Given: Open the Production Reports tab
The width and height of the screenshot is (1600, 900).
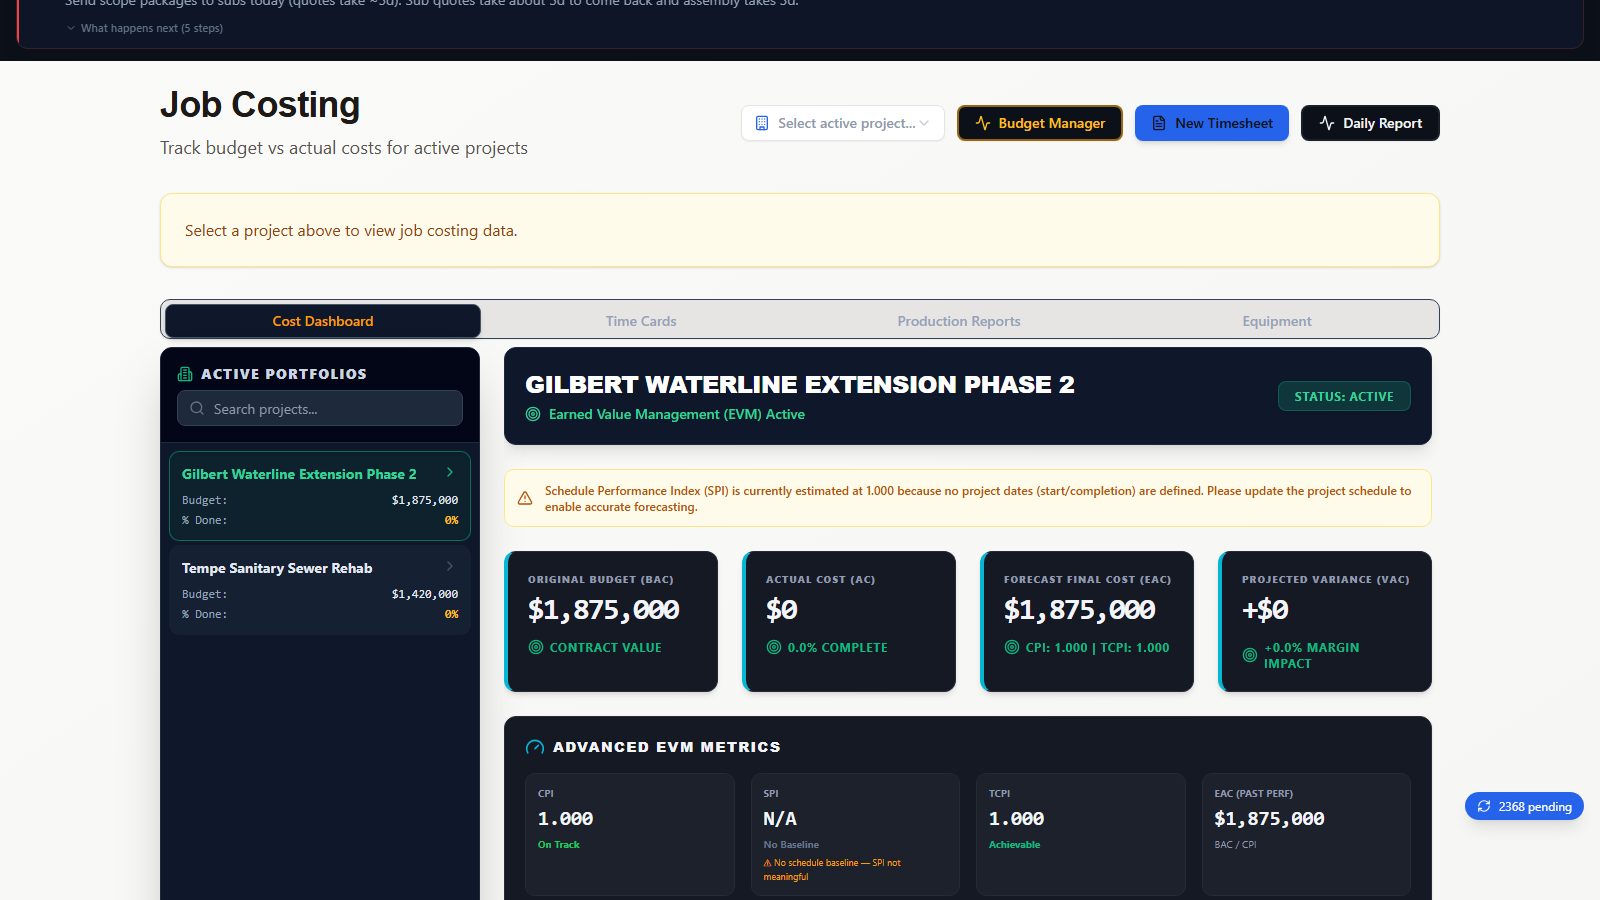Looking at the screenshot, I should coord(959,321).
